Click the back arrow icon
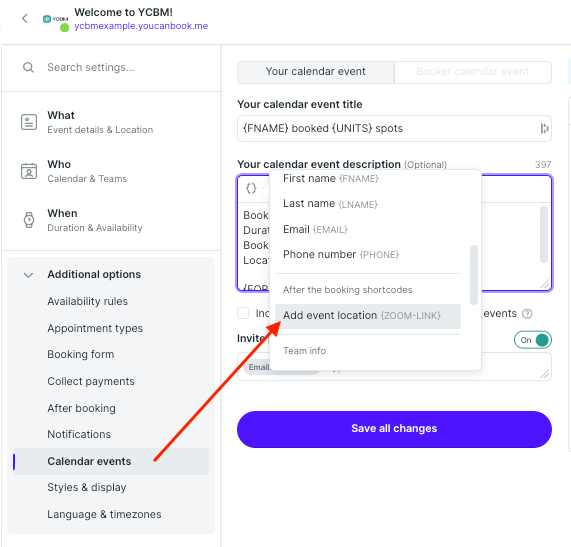Image resolution: width=571 pixels, height=547 pixels. (25, 19)
